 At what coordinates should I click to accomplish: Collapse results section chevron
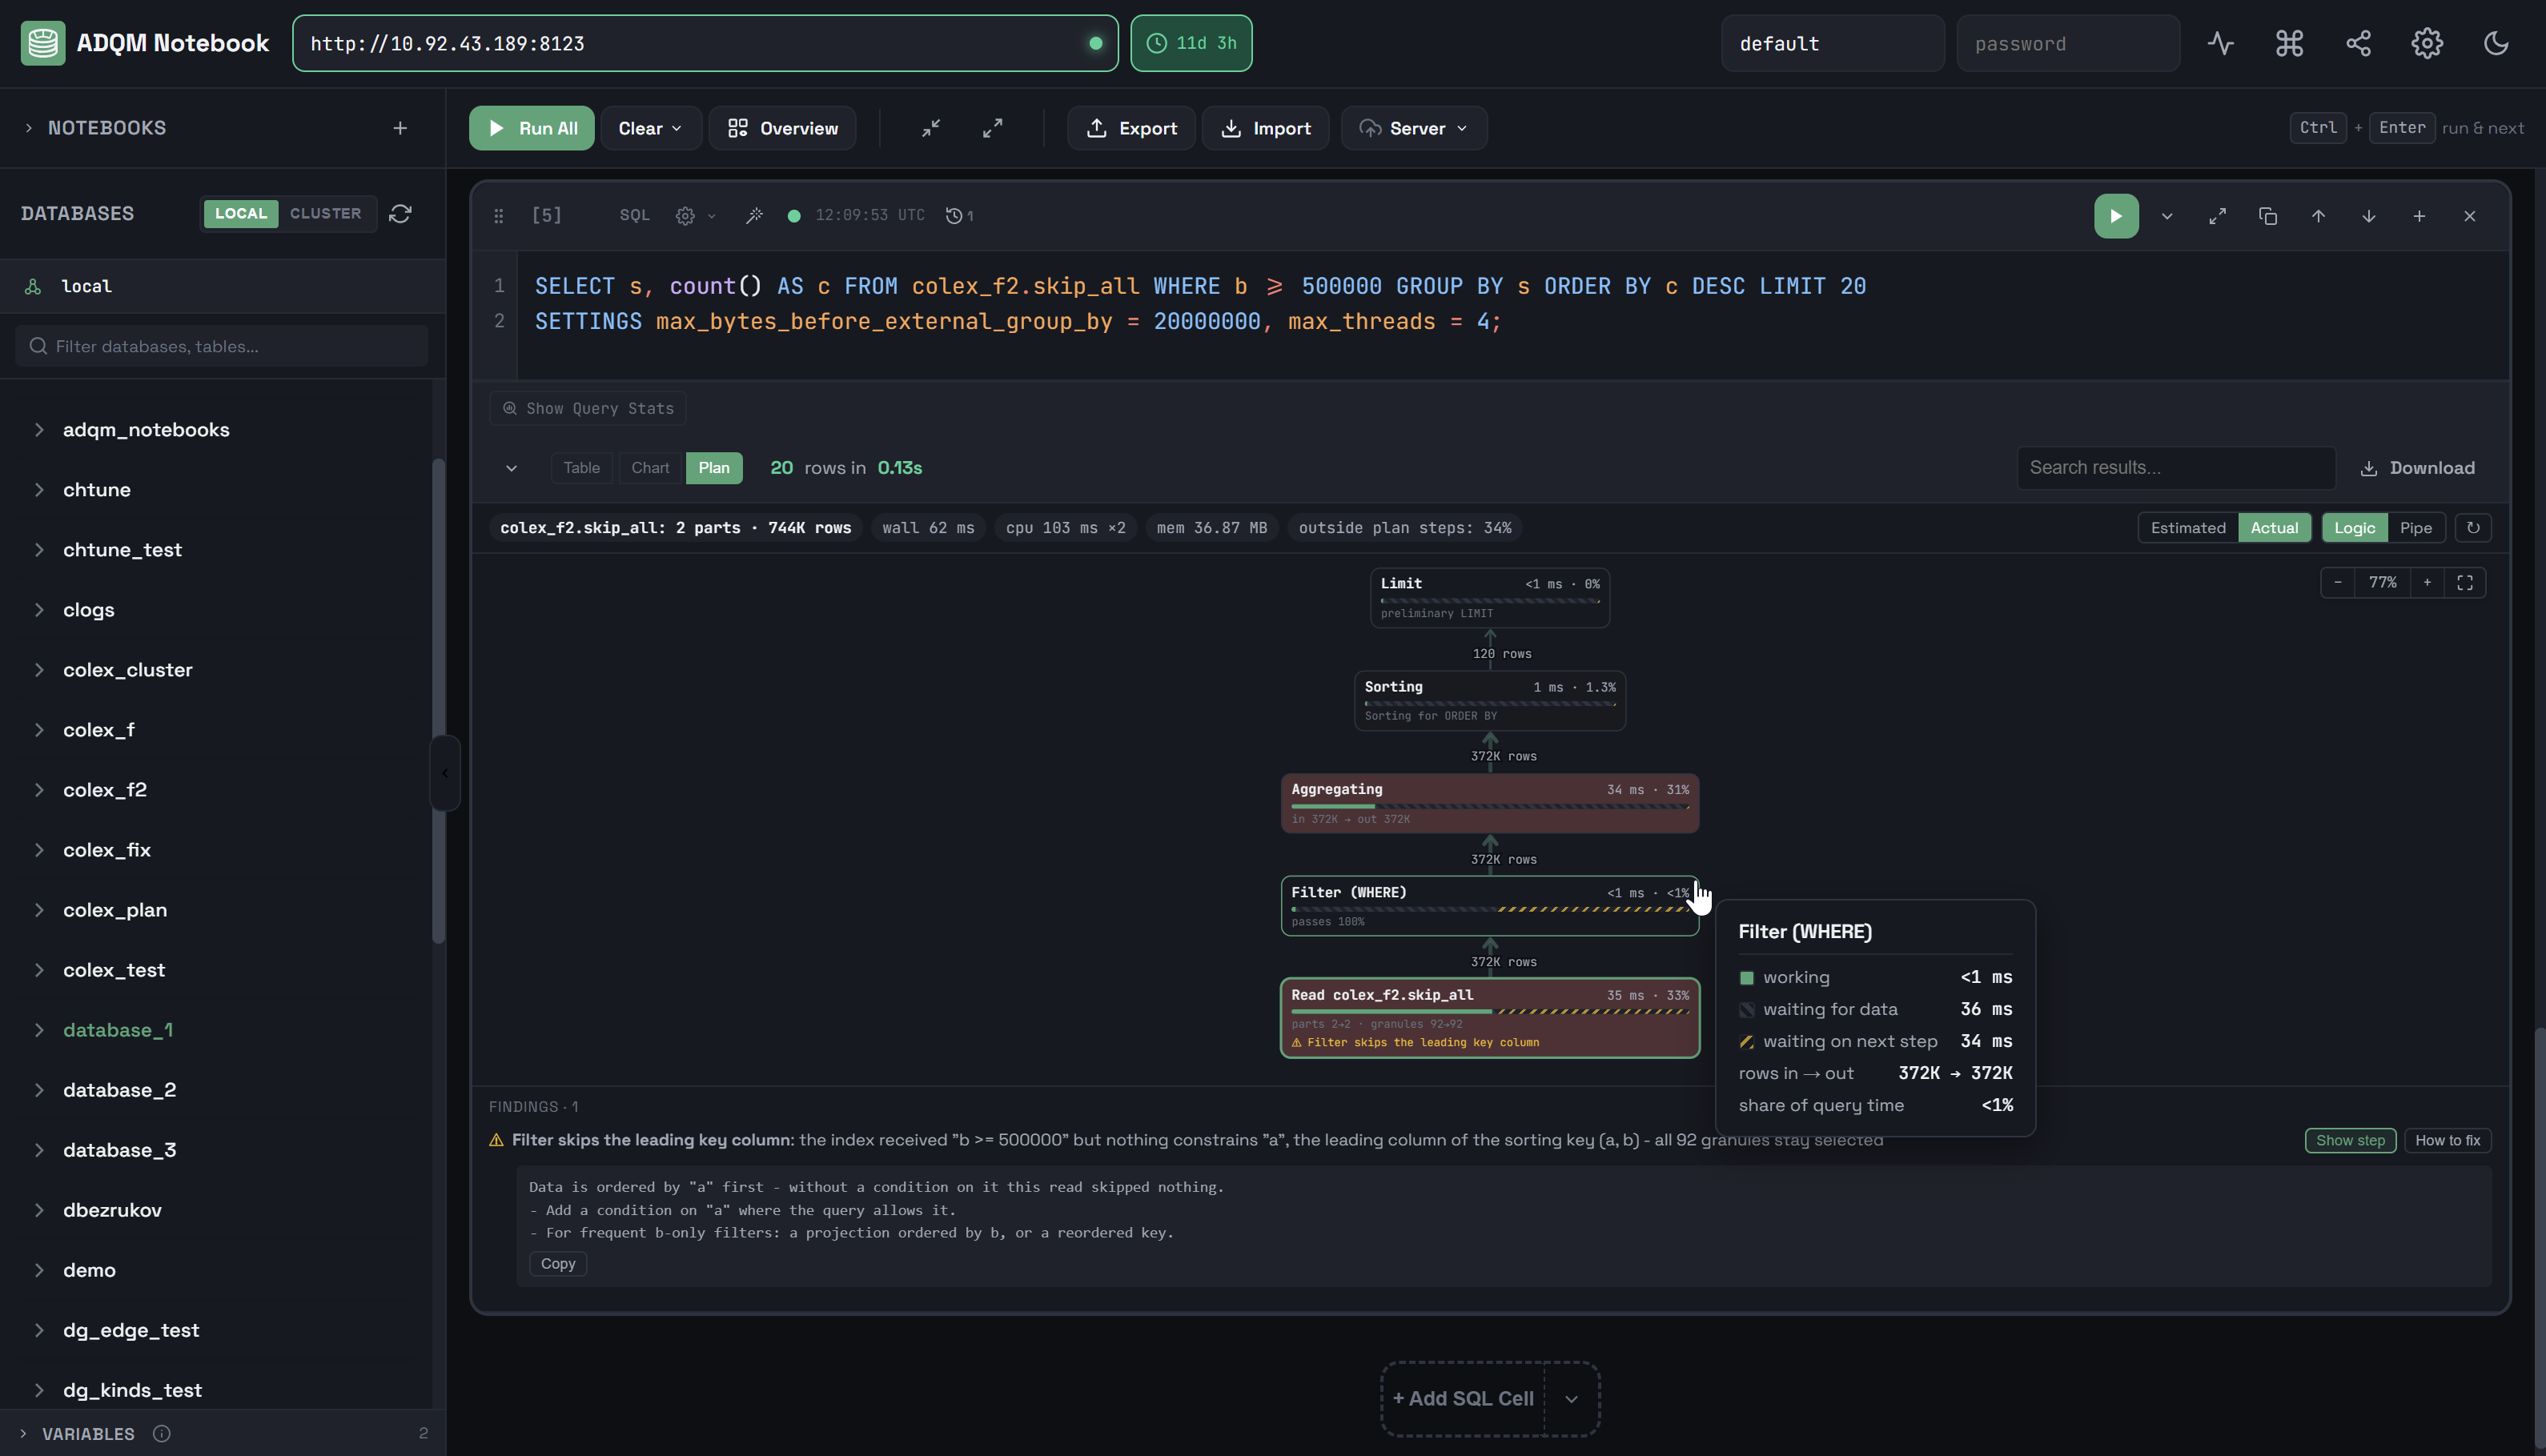pyautogui.click(x=511, y=468)
